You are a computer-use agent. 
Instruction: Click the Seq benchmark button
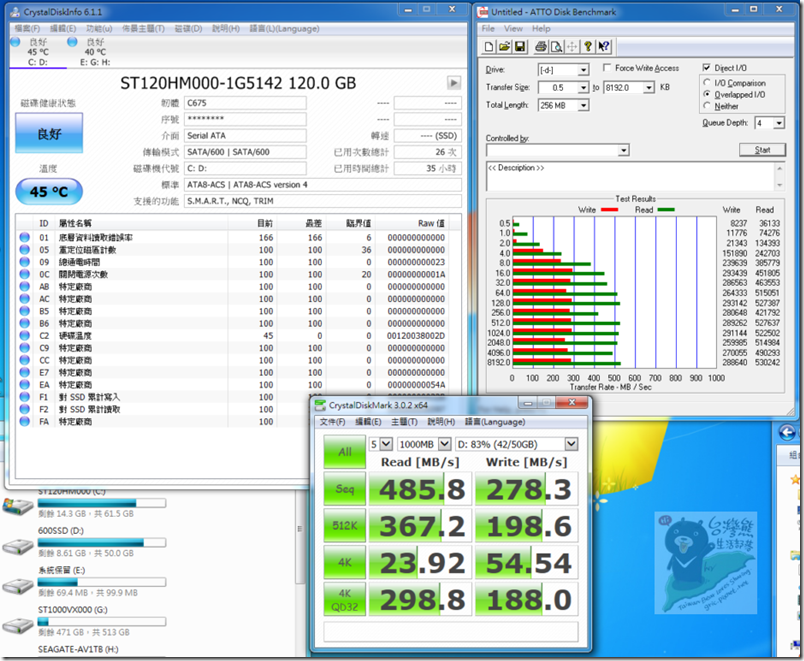(x=344, y=490)
